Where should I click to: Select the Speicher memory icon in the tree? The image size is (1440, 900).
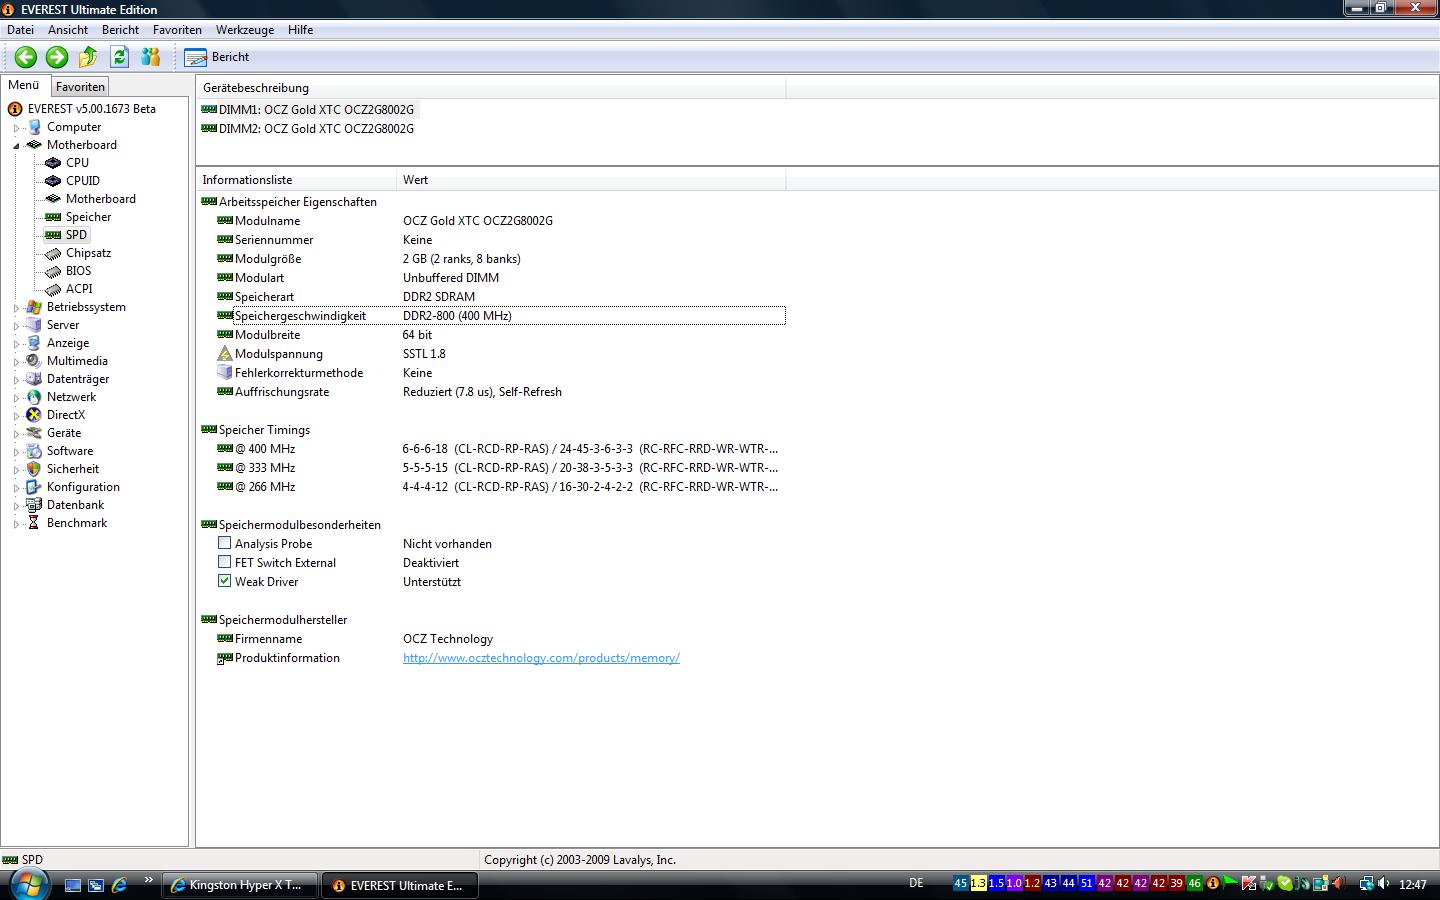53,217
